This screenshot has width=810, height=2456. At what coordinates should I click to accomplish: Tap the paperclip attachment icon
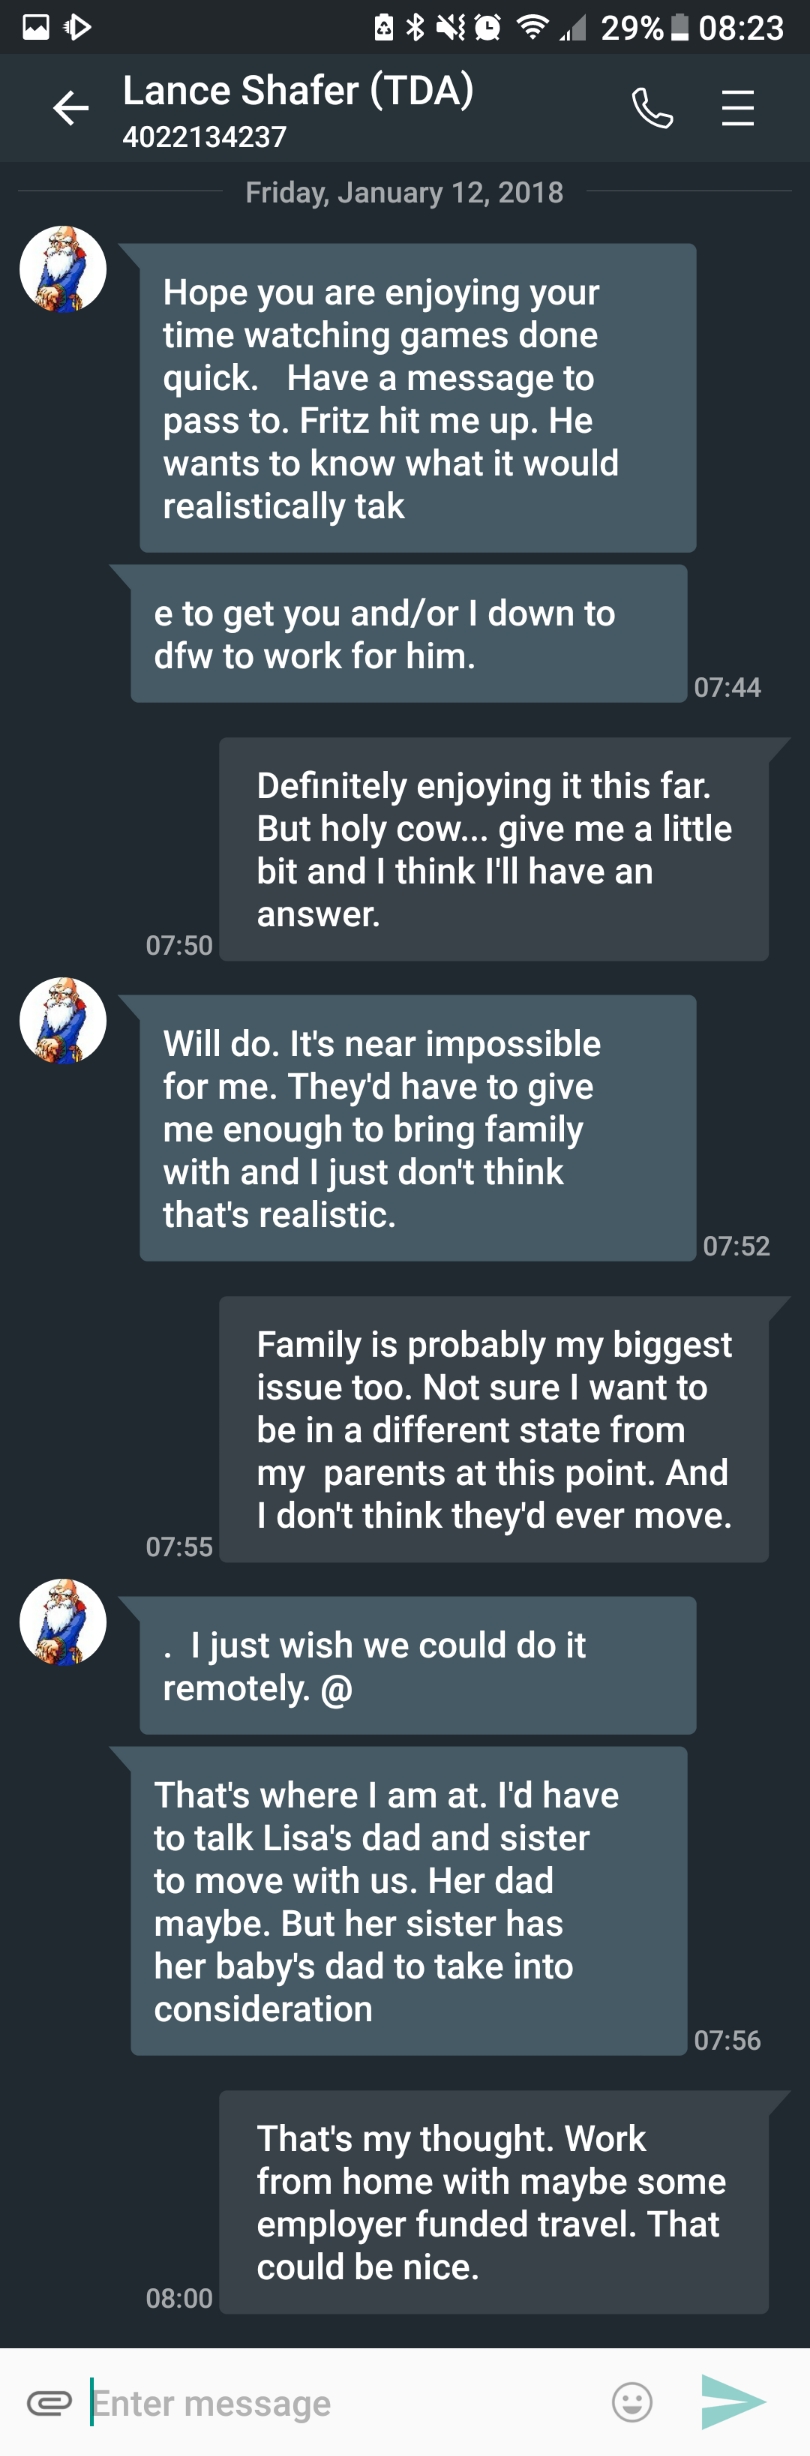[49, 2402]
